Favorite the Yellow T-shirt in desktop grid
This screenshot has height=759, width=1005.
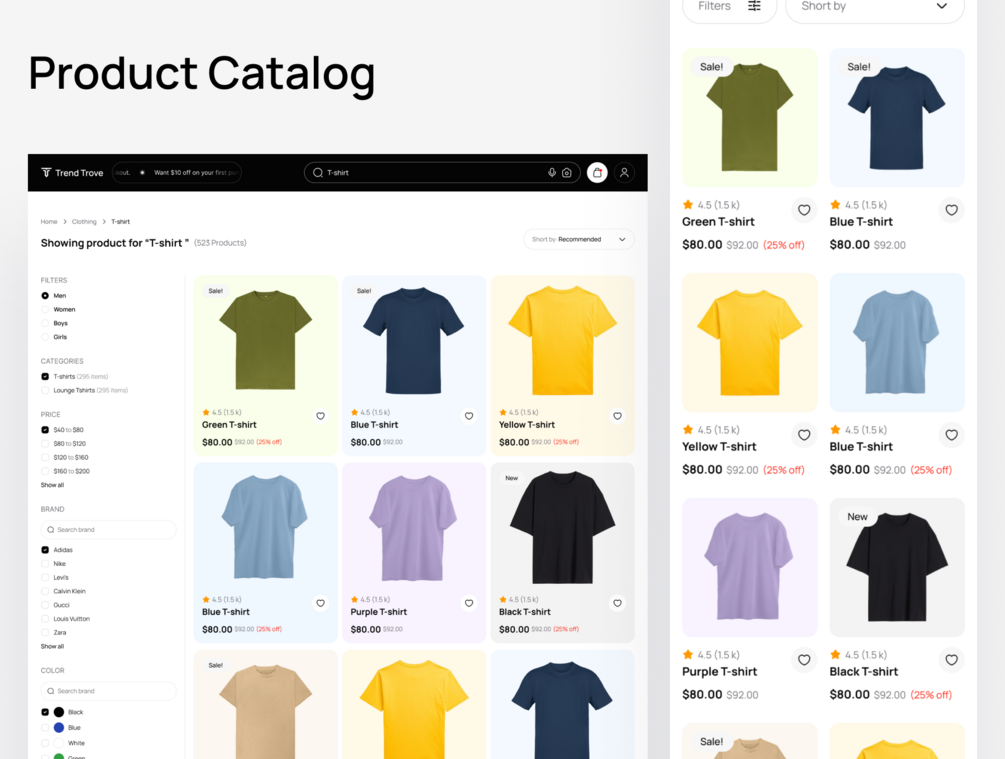[x=617, y=416]
